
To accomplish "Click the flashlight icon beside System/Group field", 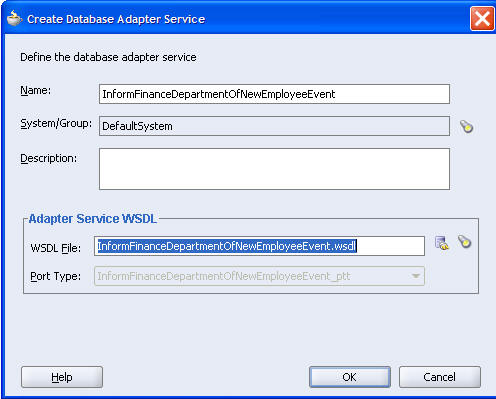I will pos(466,126).
